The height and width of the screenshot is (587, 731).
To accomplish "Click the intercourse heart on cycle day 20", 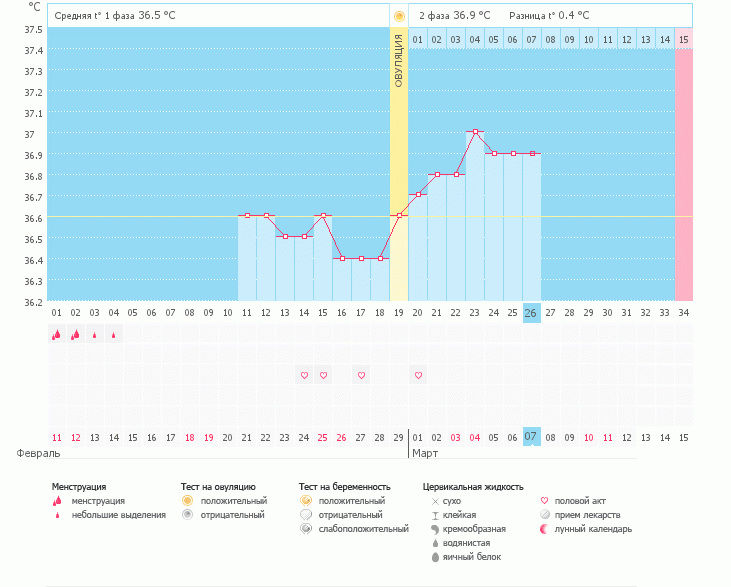I will 419,375.
